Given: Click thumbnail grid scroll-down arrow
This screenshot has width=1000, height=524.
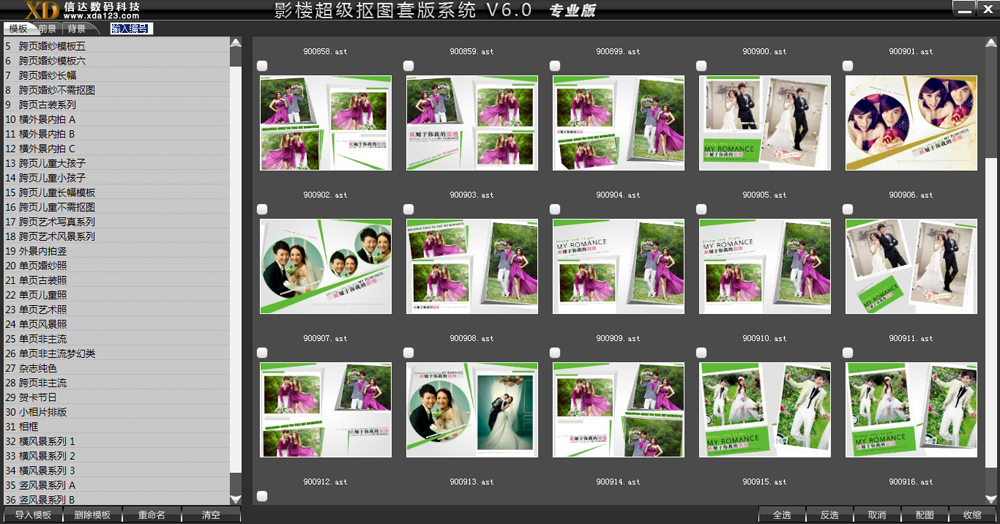Looking at the screenshot, I should pyautogui.click(x=990, y=499).
